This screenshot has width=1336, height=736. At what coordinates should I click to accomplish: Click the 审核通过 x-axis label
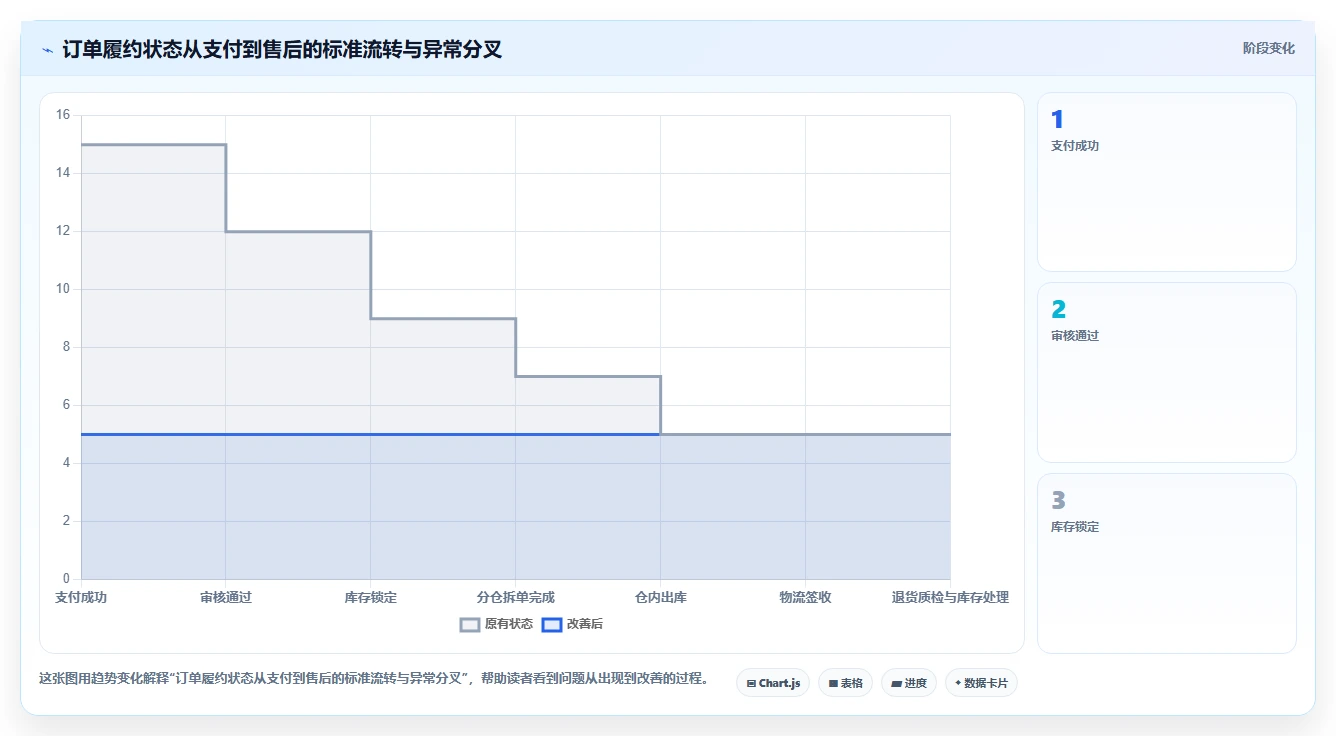[226, 597]
